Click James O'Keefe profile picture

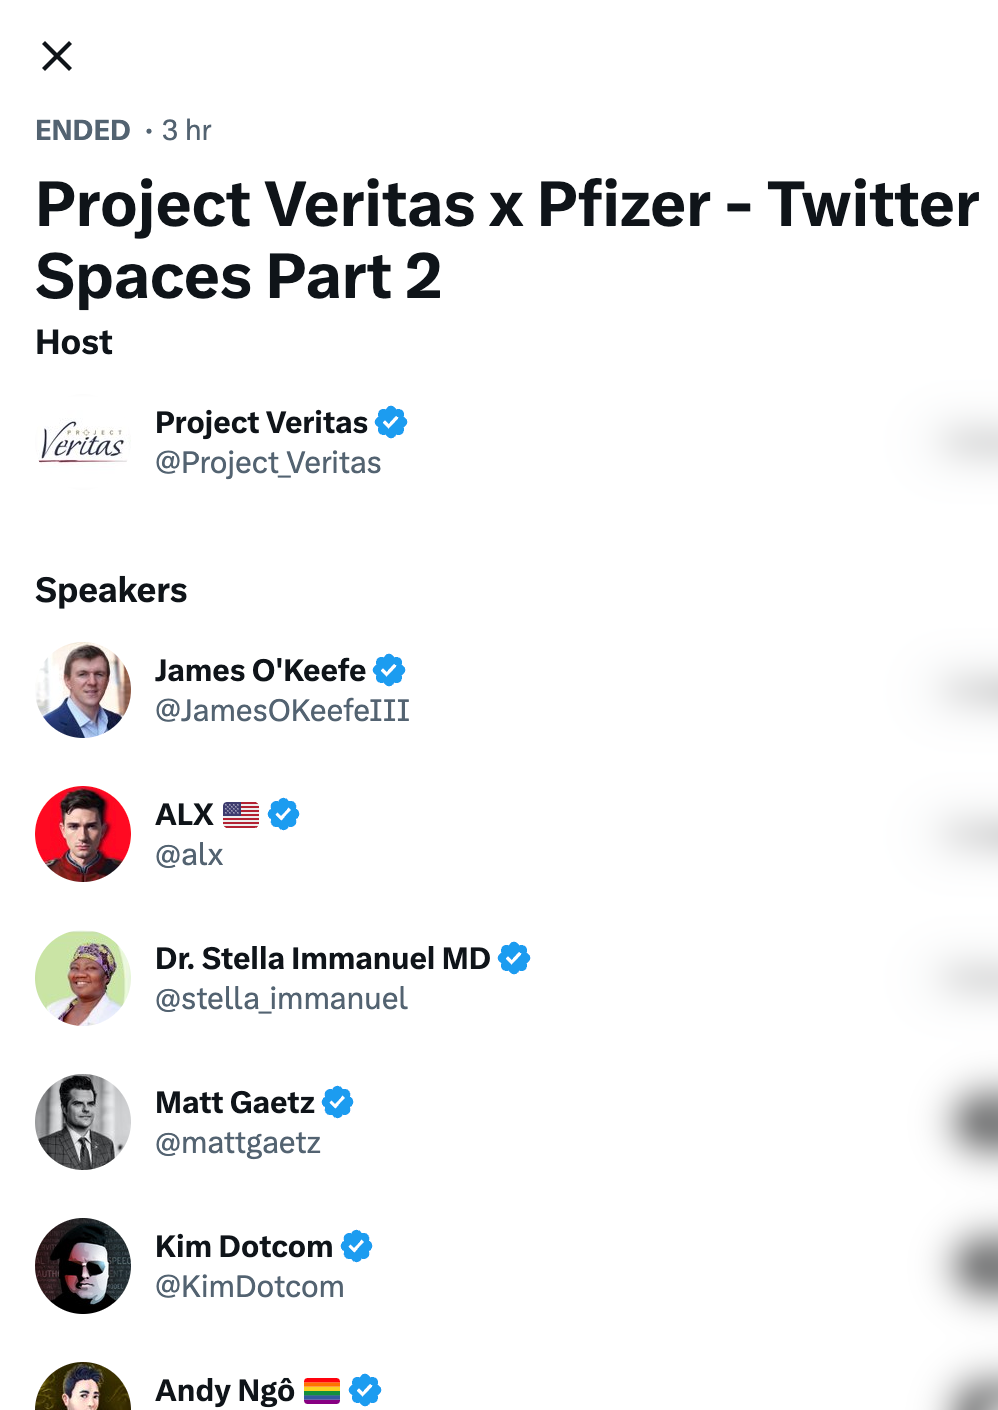pyautogui.click(x=83, y=690)
